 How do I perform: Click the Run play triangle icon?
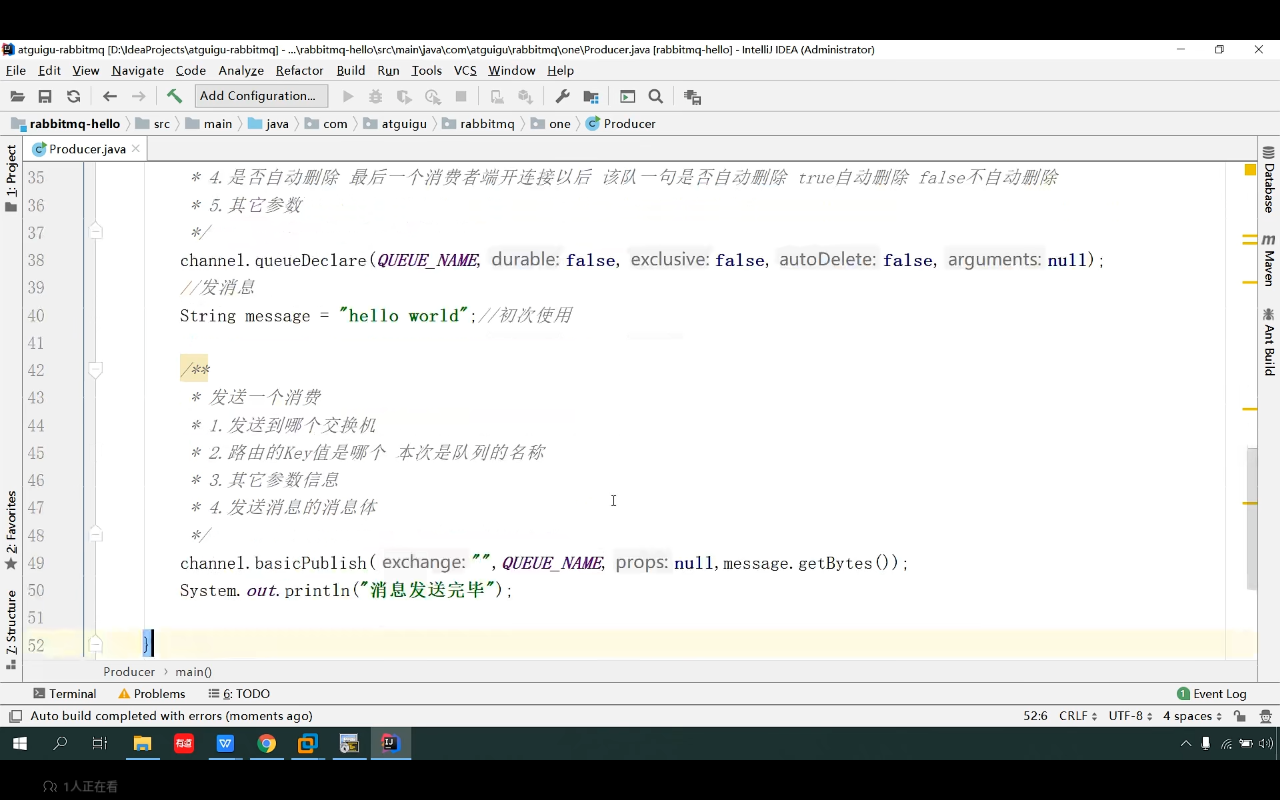pos(348,96)
